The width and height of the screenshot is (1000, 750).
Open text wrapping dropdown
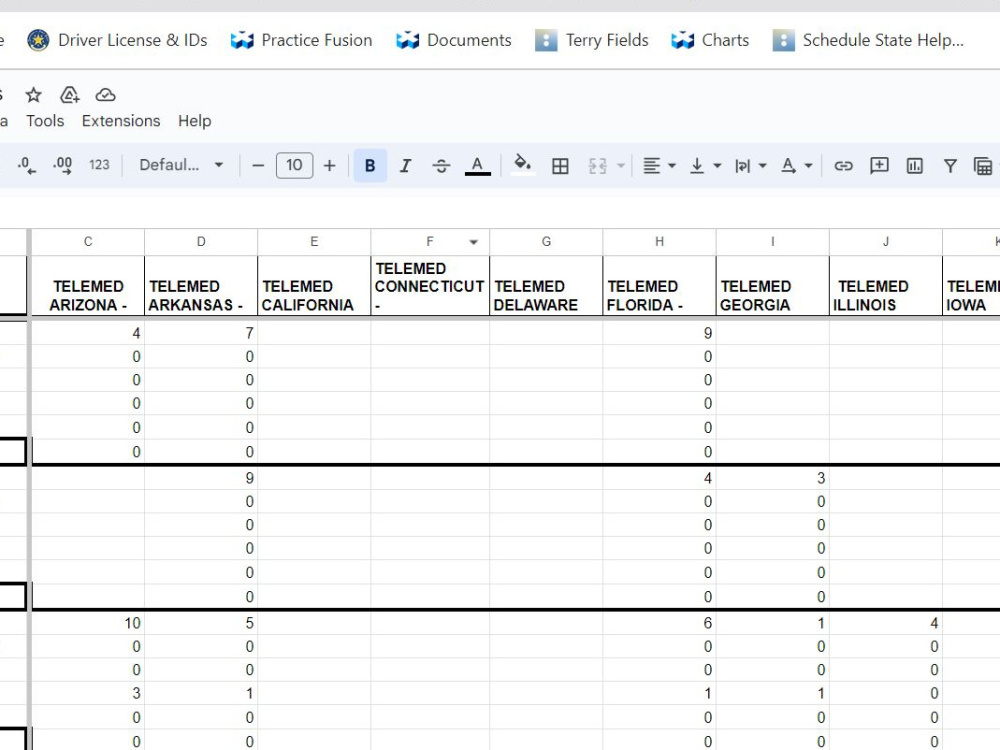pos(750,166)
